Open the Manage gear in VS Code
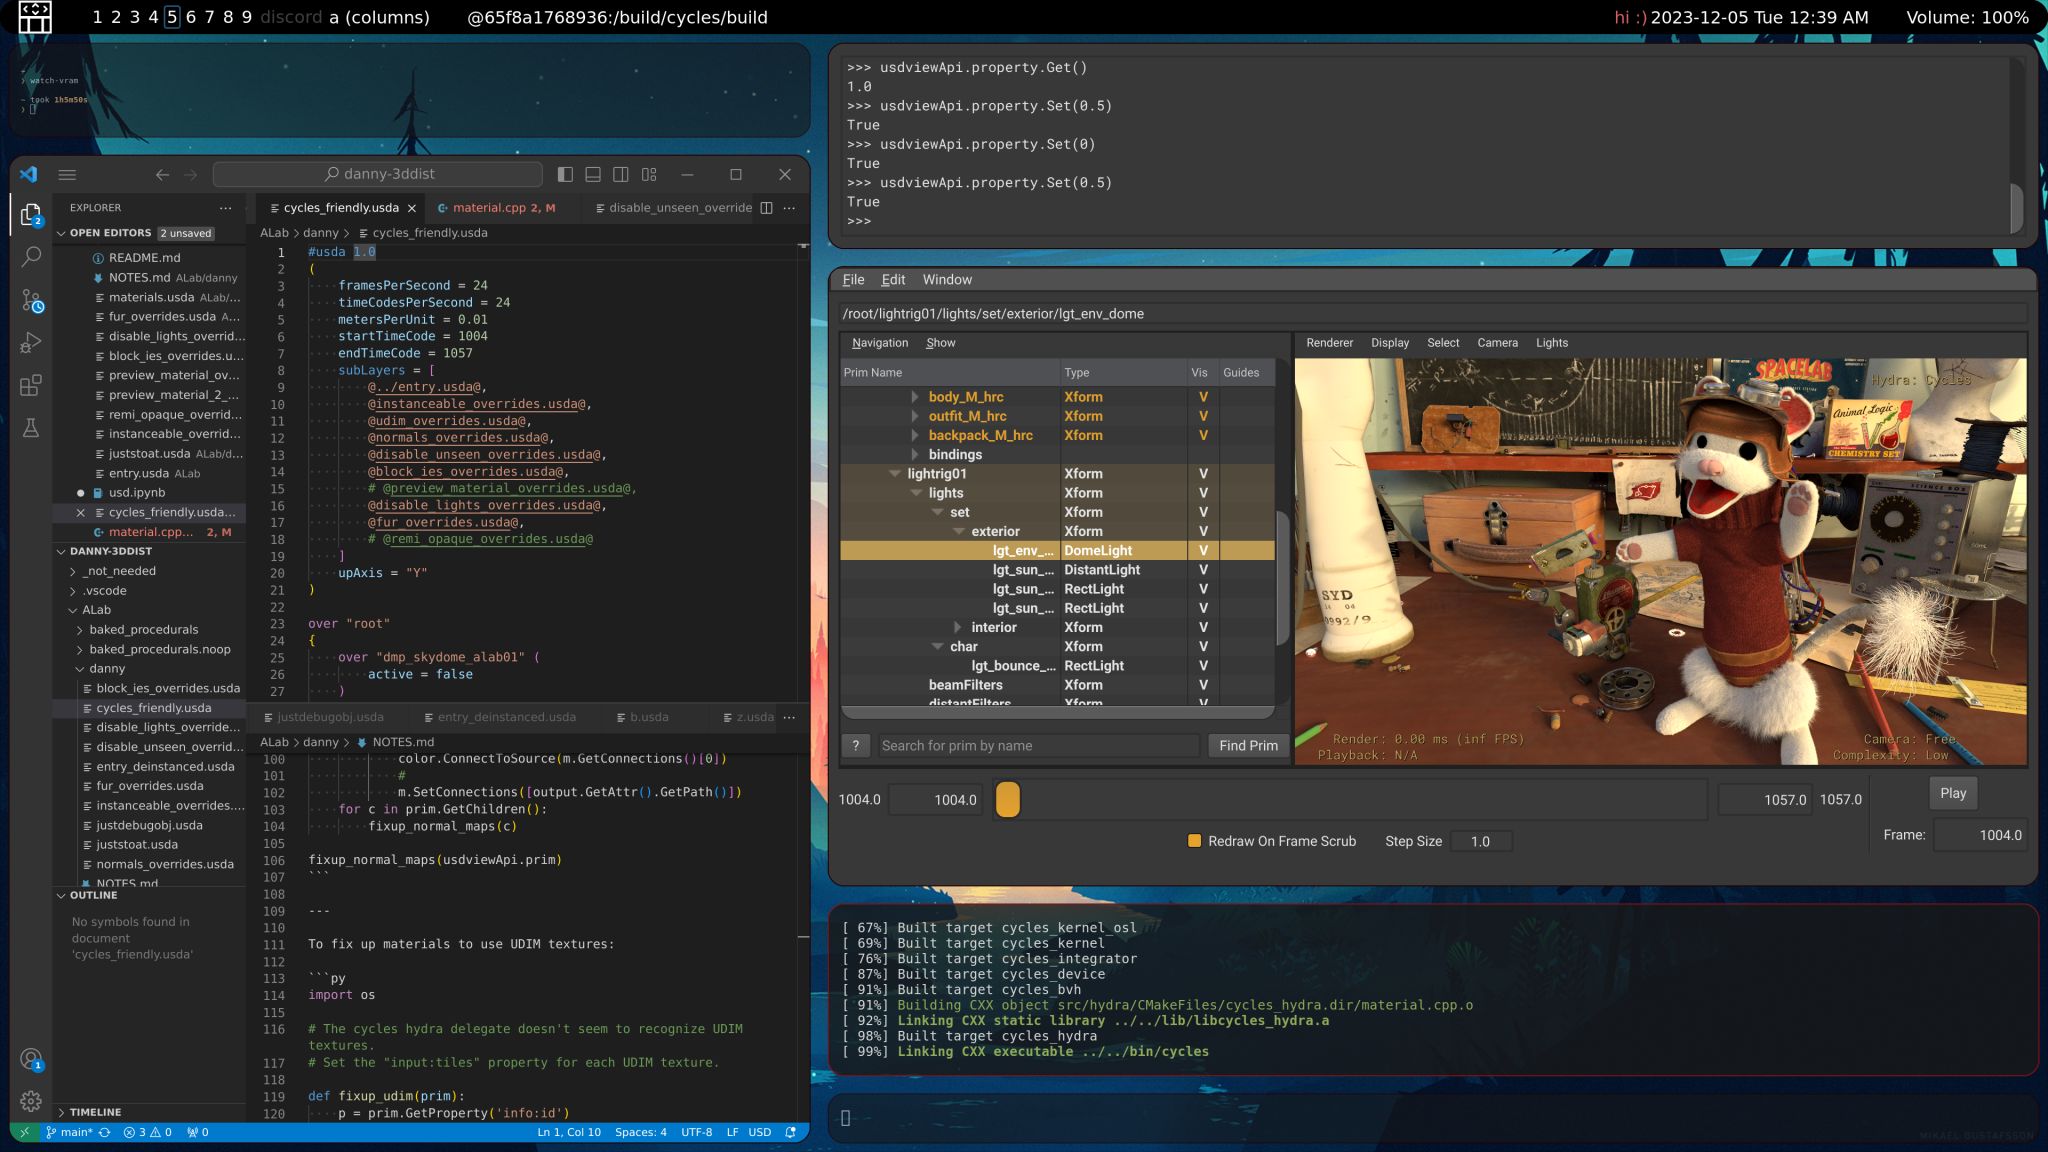Screen dimensions: 2048x1152 coord(31,1101)
